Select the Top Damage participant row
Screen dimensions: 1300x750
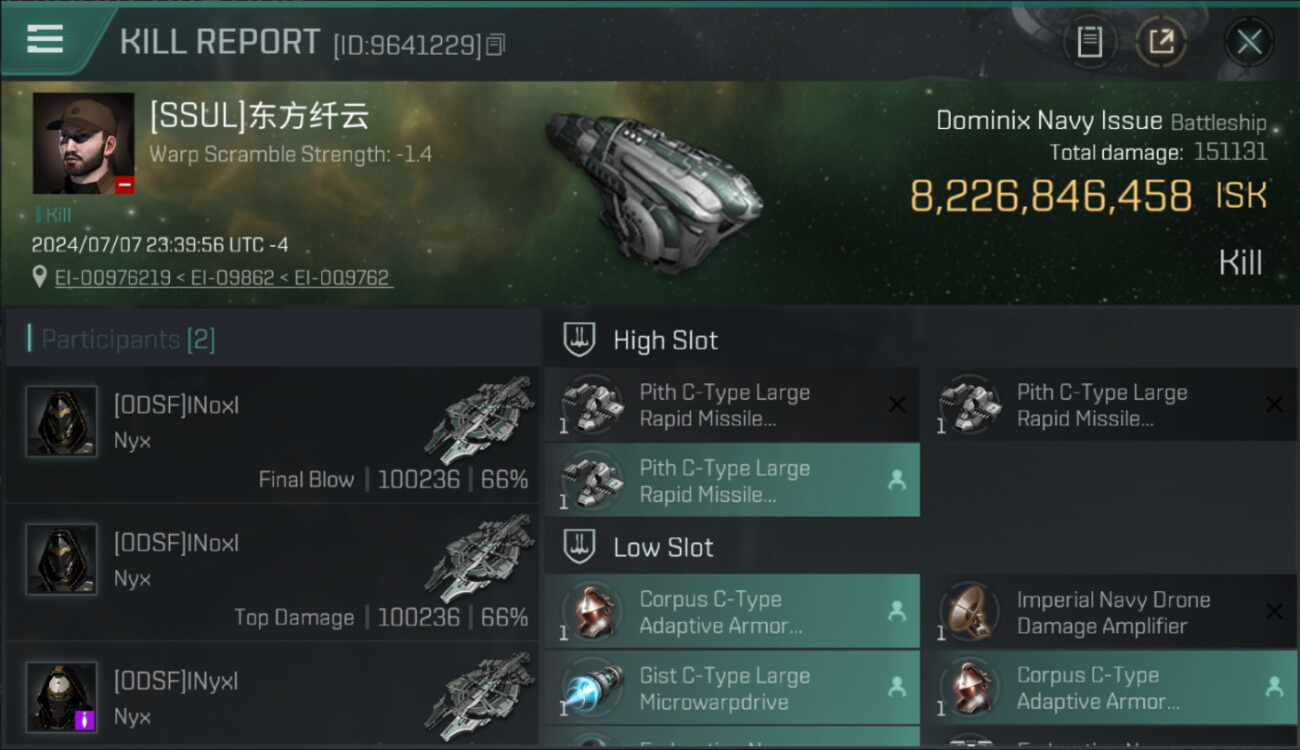click(x=272, y=572)
